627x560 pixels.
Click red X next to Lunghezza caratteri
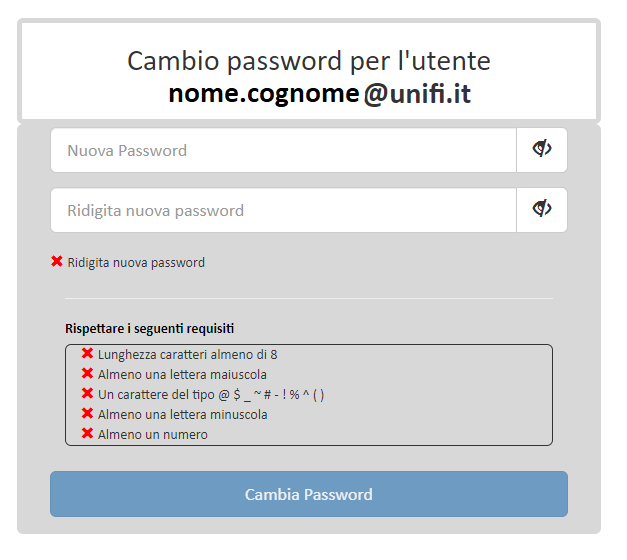tap(87, 354)
